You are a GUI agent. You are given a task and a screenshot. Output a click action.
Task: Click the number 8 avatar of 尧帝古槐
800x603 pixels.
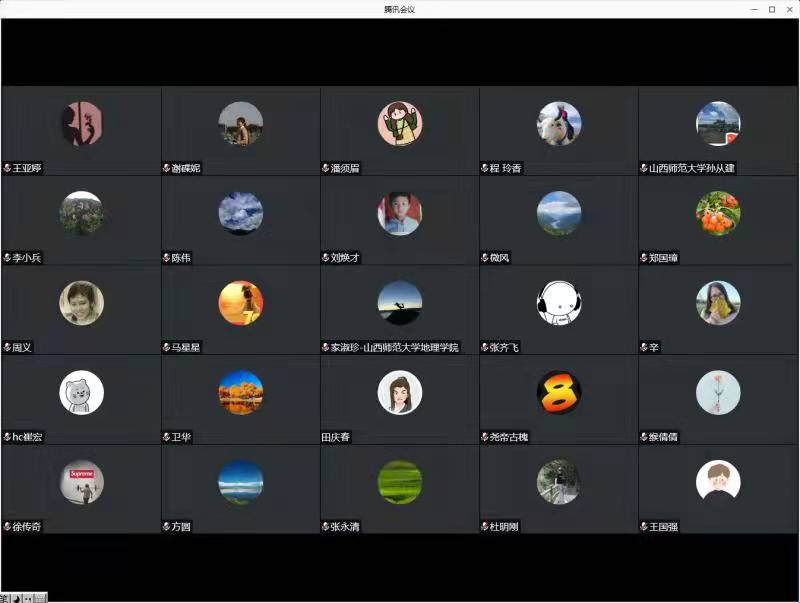(x=559, y=392)
